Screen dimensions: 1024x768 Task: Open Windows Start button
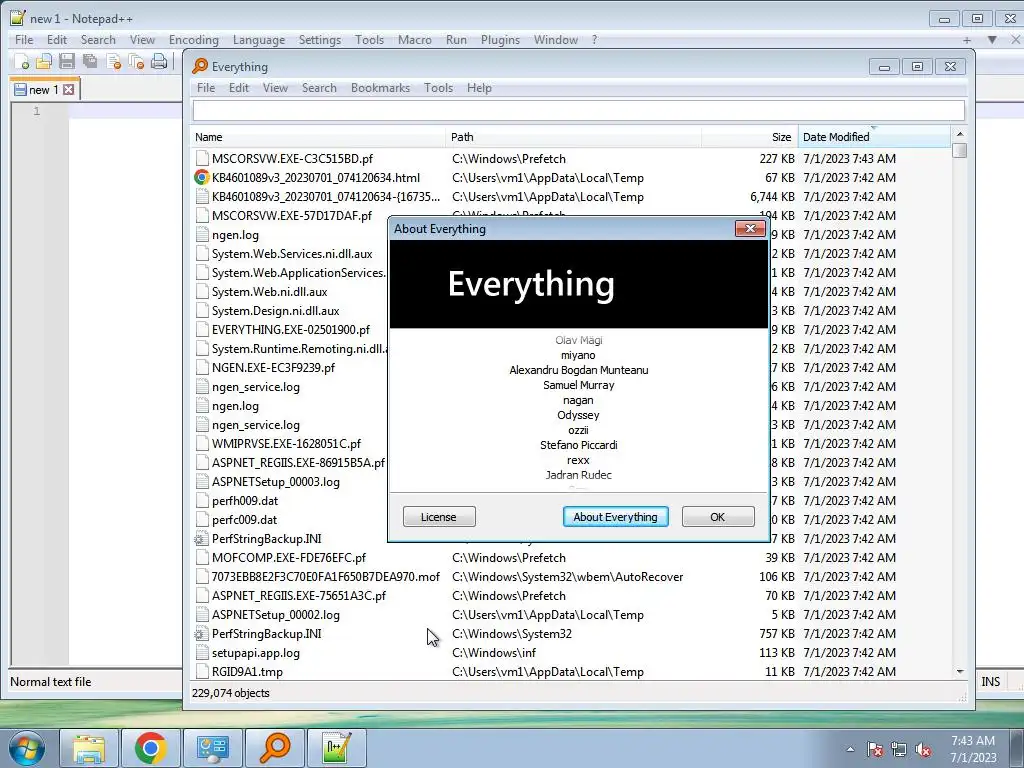[27, 748]
